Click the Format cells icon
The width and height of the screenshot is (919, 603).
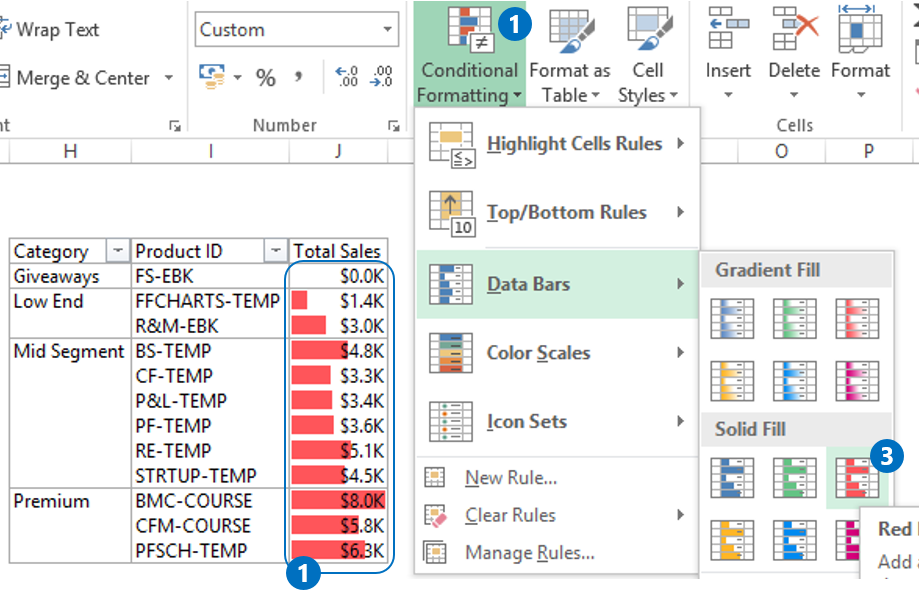point(860,28)
